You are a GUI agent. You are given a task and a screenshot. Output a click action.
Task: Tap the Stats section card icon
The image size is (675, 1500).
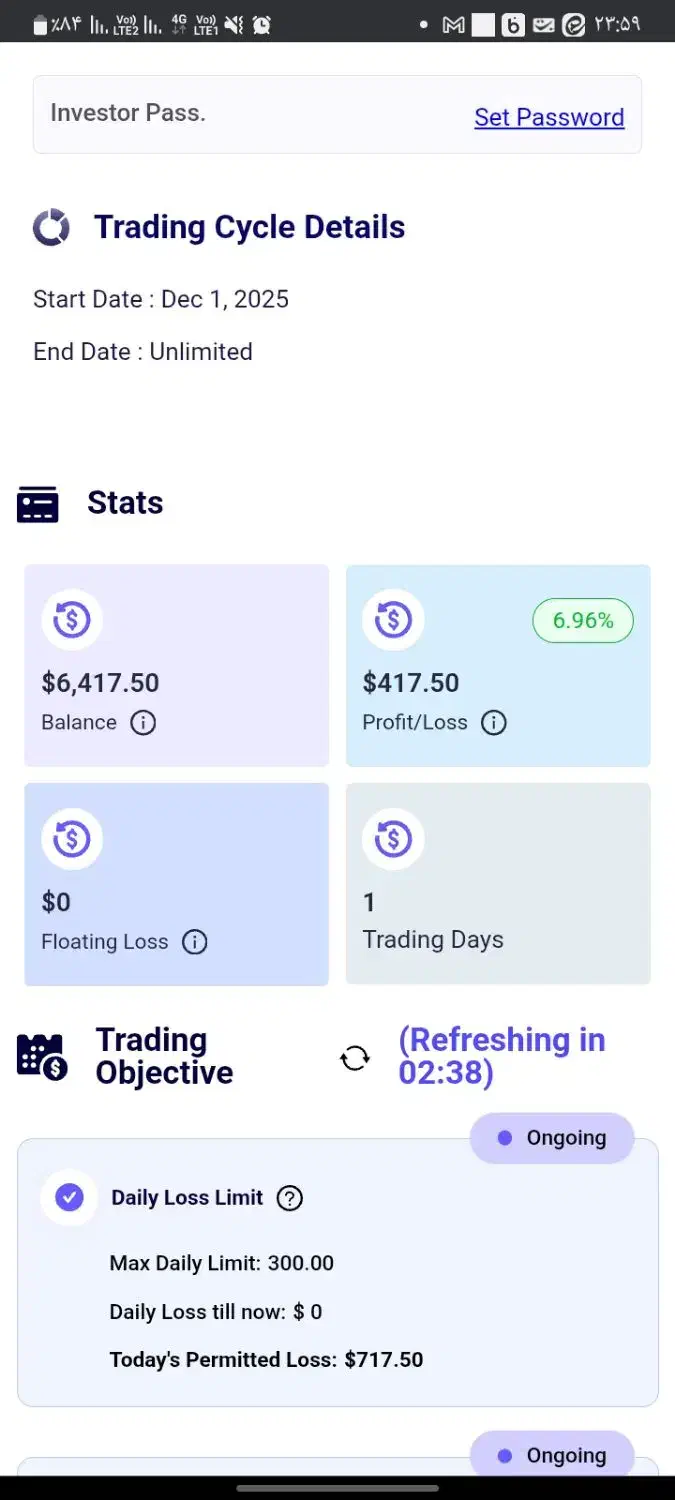coord(38,503)
